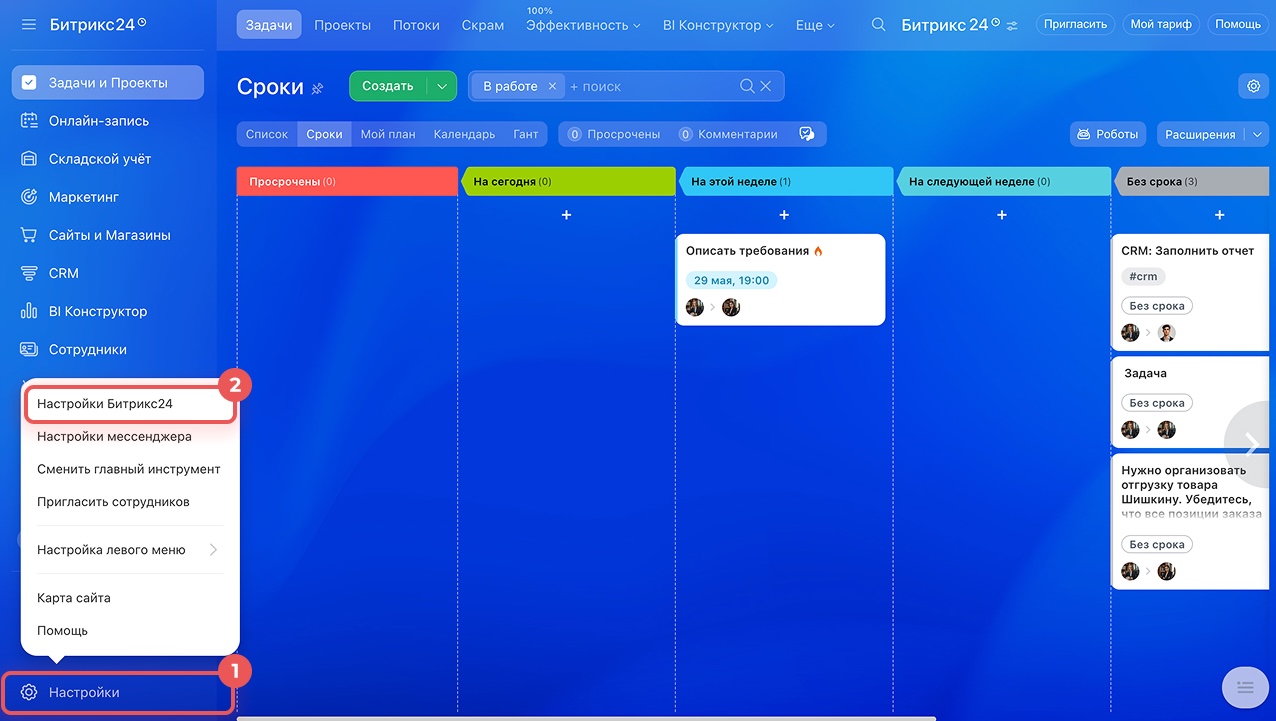This screenshot has width=1276, height=721.
Task: Switch to the Гант view
Action: click(x=526, y=134)
